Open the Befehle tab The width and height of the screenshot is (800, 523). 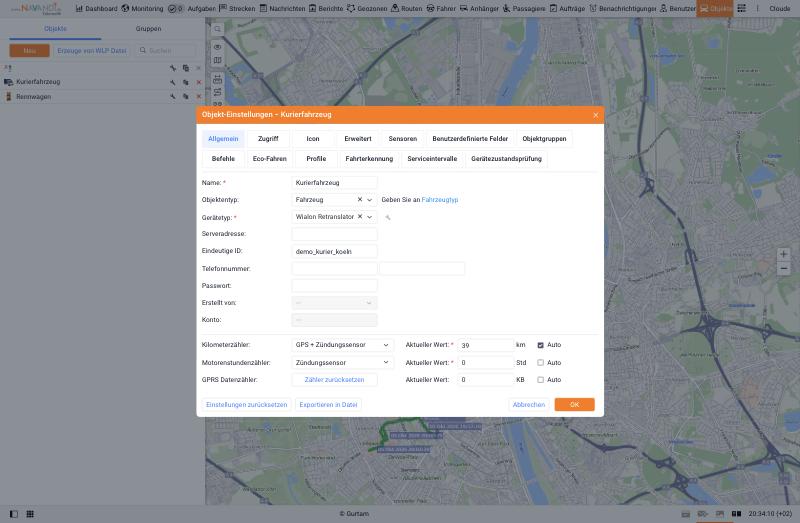click(223, 159)
